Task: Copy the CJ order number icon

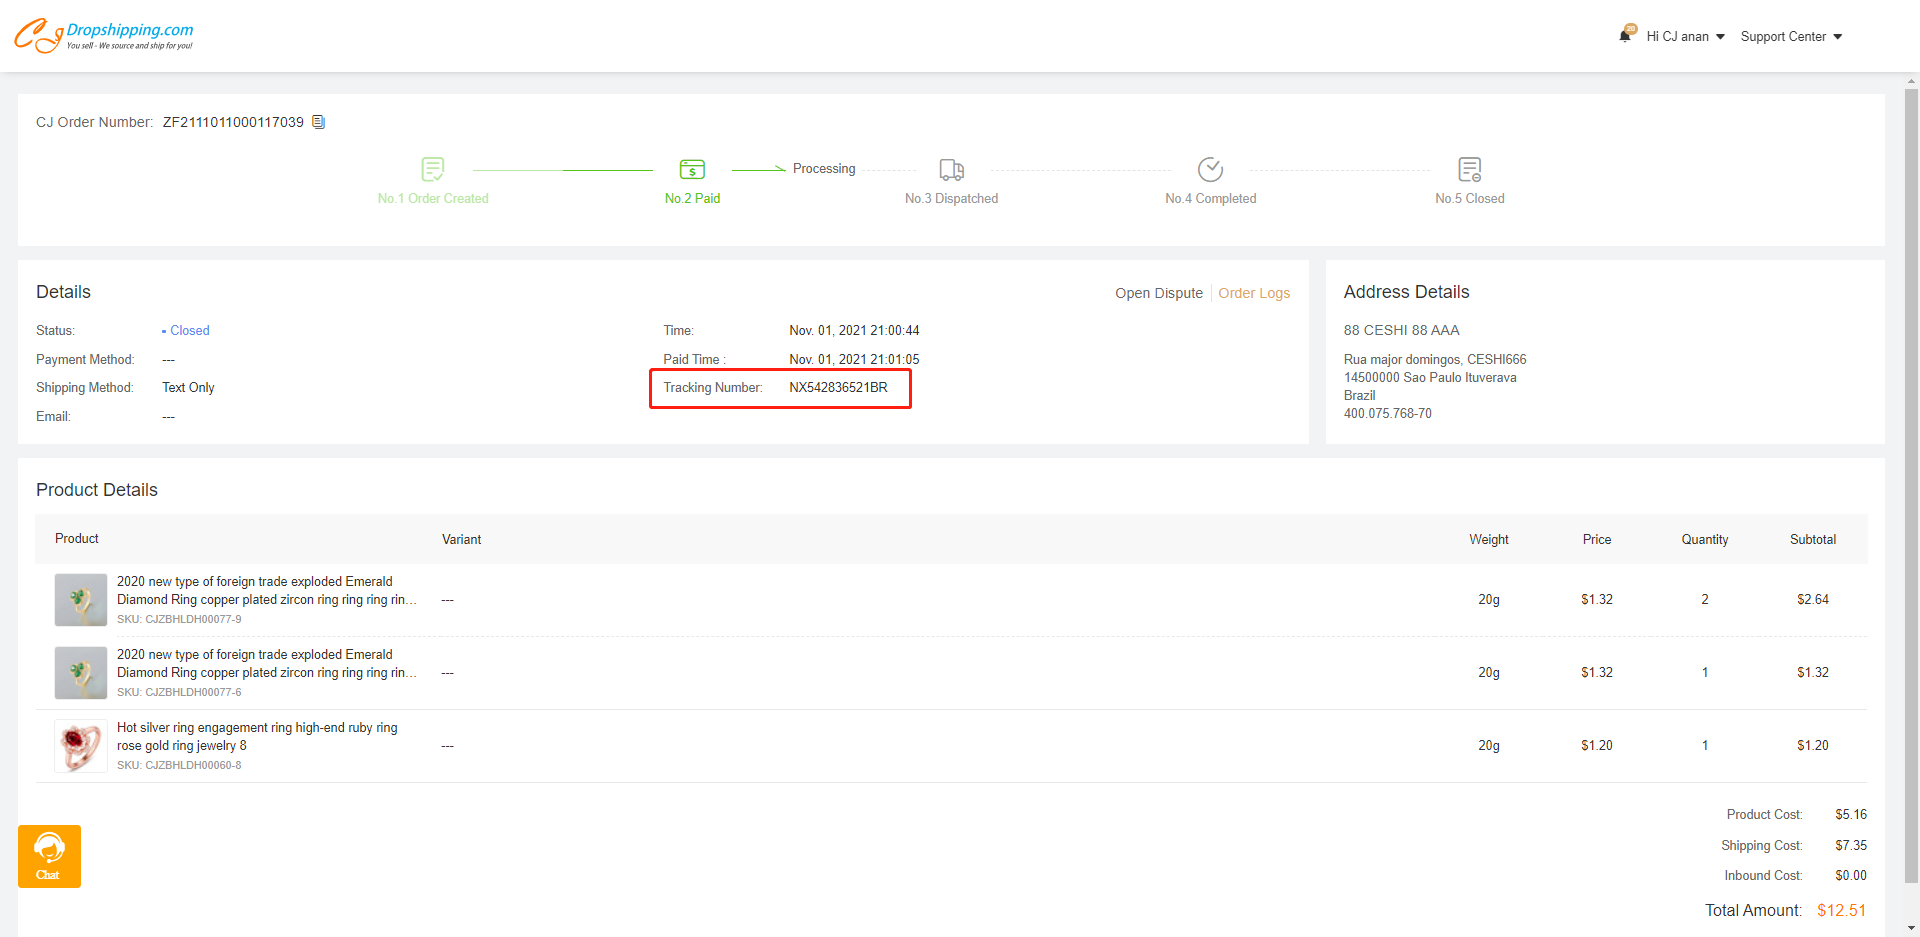Action: (318, 122)
